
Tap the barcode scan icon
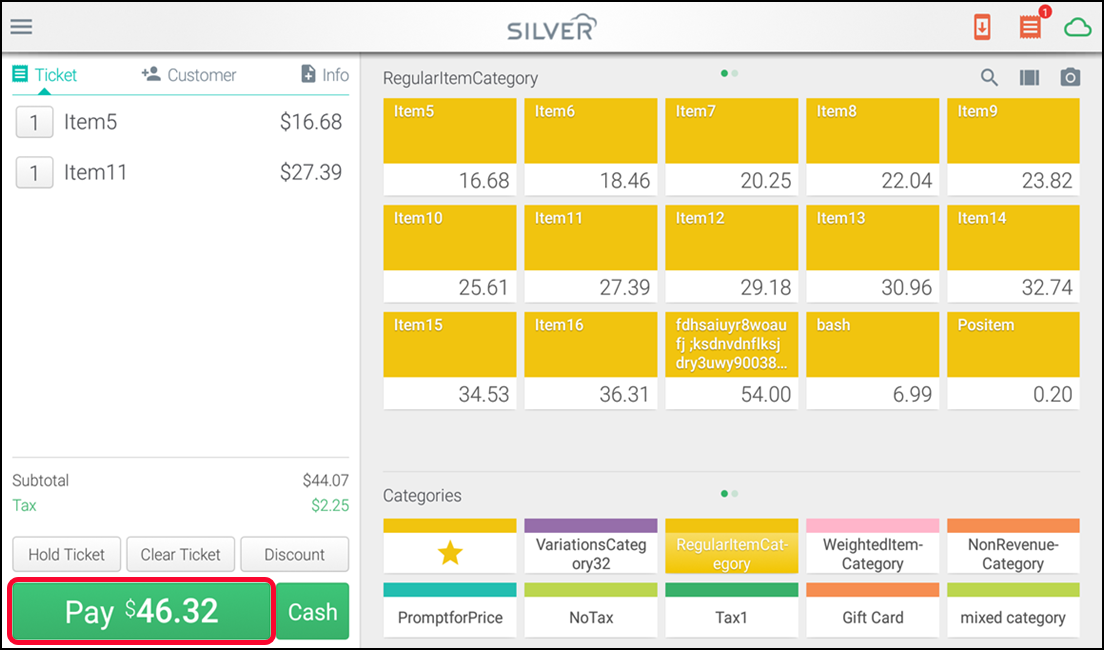(1029, 77)
